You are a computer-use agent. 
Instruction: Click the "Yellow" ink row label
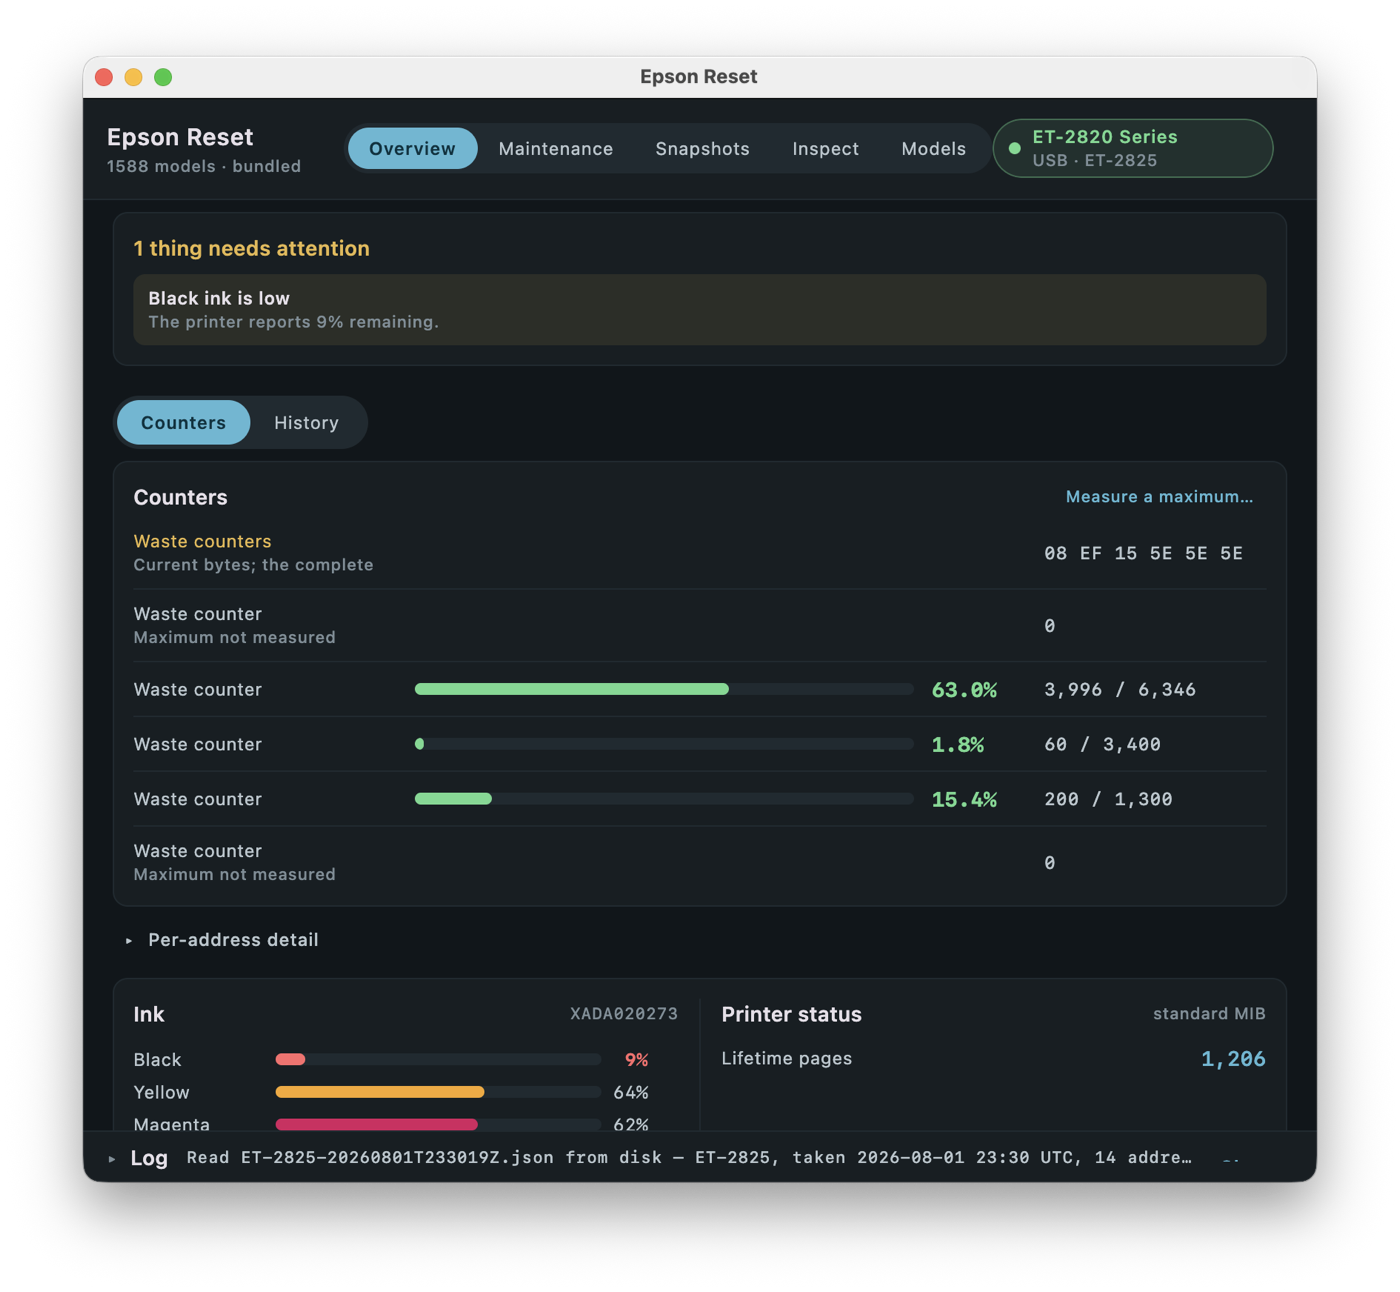[162, 1093]
